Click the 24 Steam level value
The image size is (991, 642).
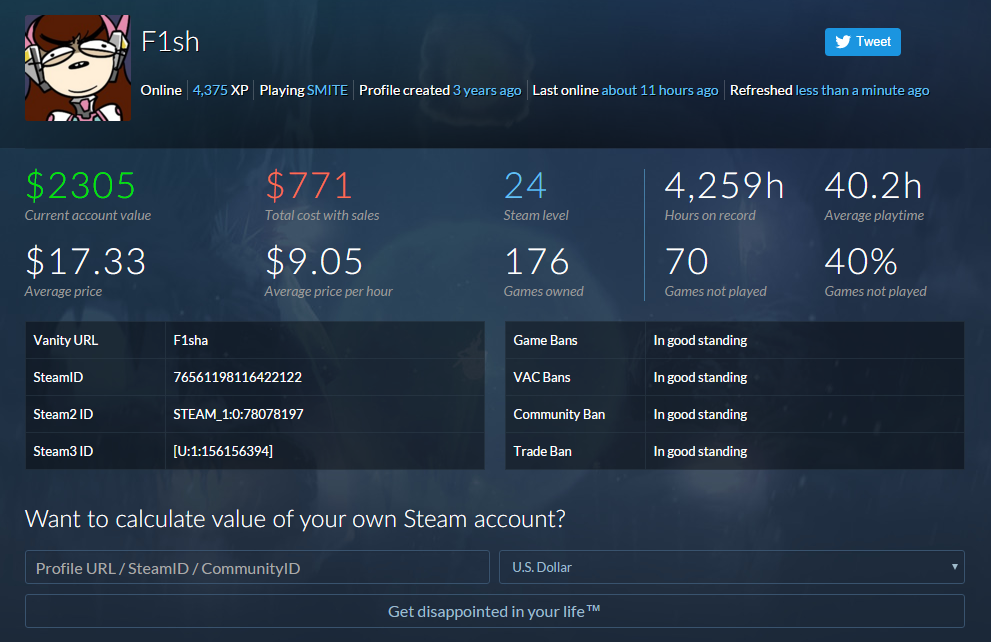click(525, 186)
